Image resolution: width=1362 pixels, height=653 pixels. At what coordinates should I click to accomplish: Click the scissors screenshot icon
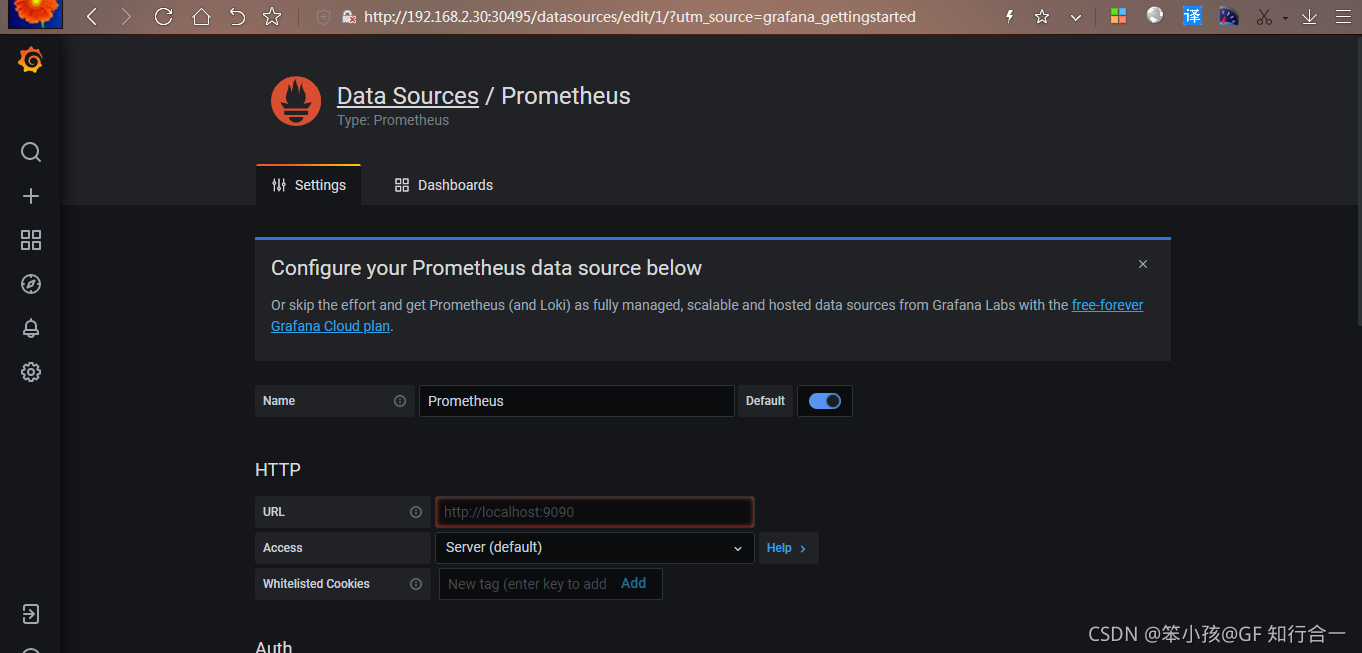coord(1264,16)
